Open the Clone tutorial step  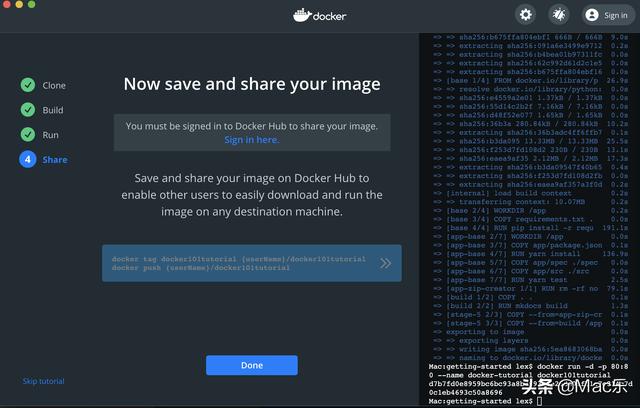(54, 85)
